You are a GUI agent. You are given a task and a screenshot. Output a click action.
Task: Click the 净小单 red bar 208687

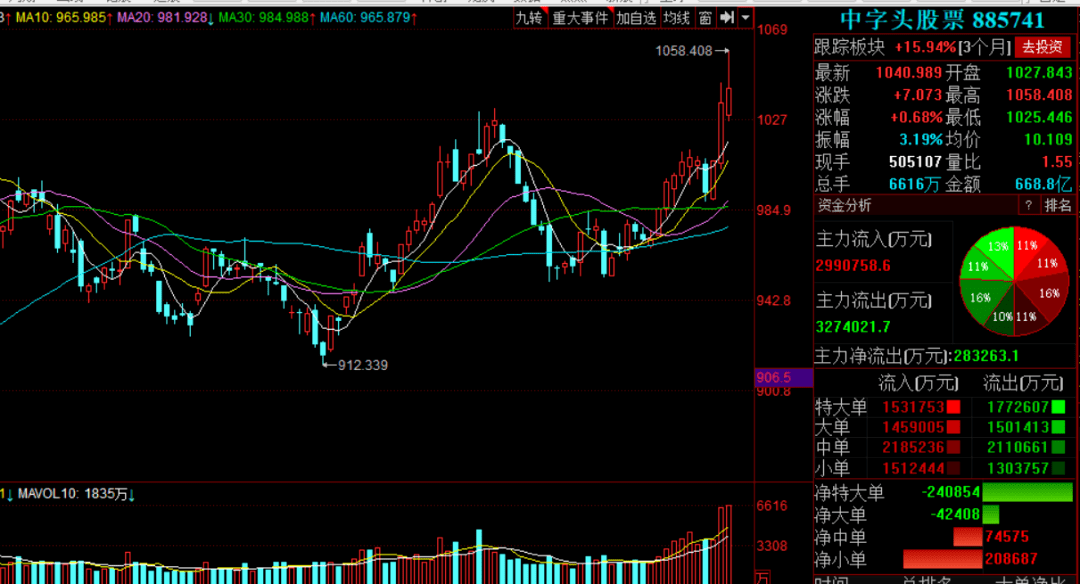[942, 559]
